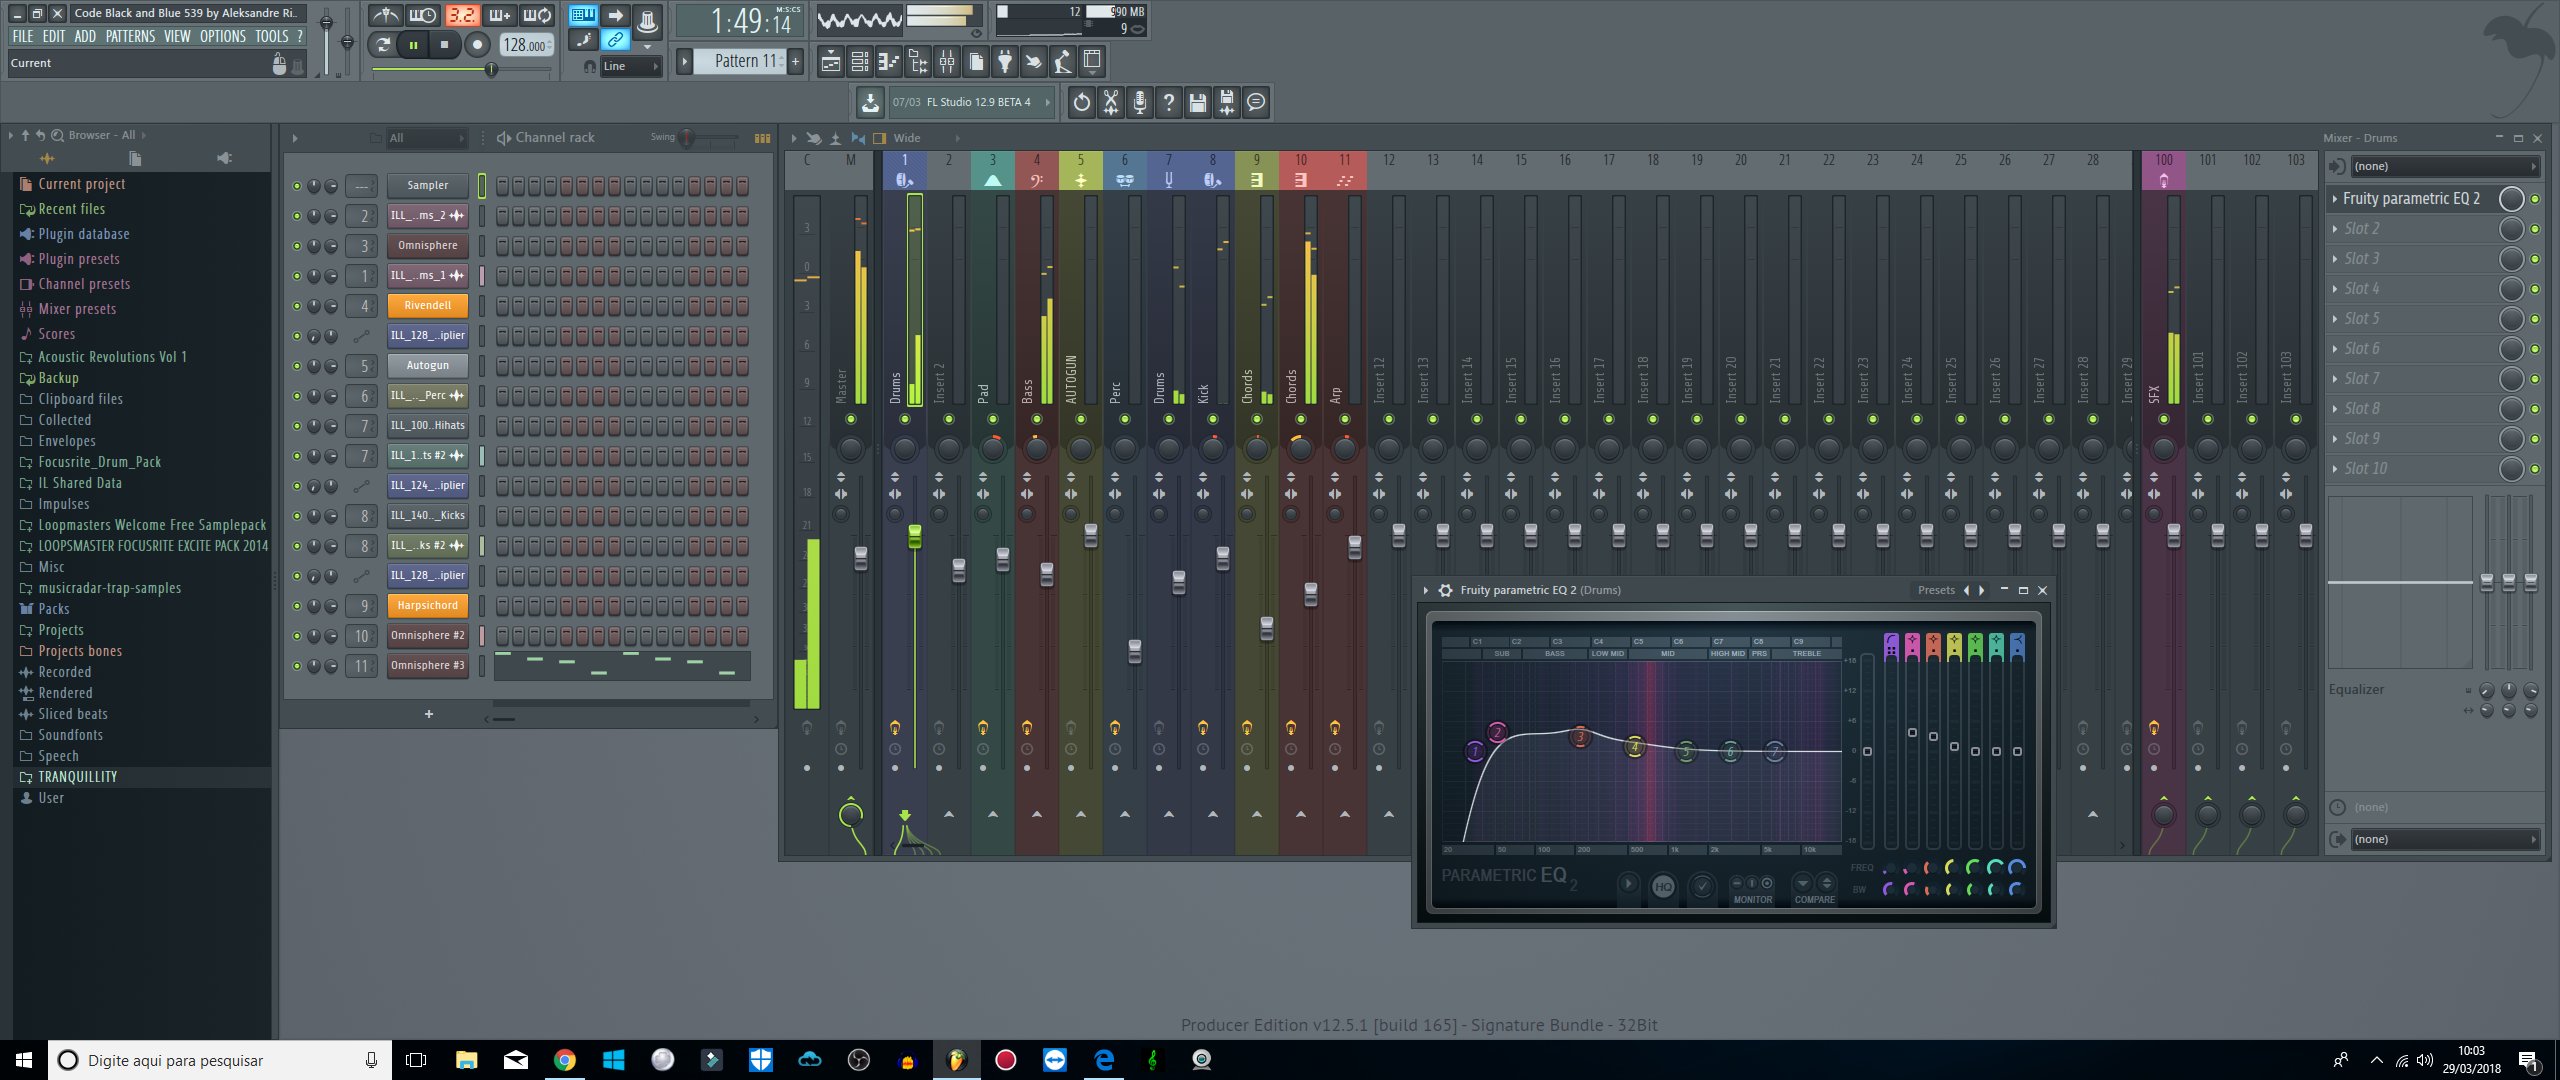Screen dimensions: 2560x1080
Task: Open the PATTERNS menu
Action: pos(130,36)
